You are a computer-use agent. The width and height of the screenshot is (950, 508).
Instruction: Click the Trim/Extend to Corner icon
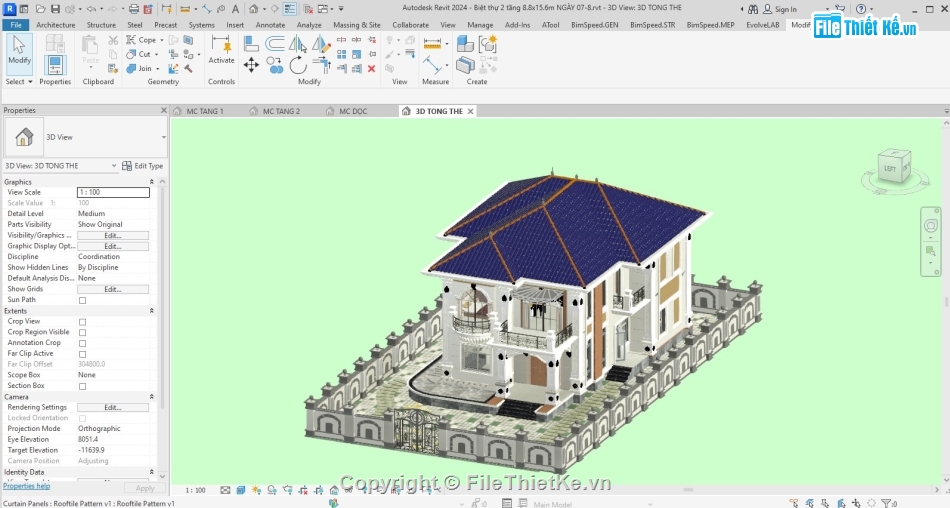tap(321, 65)
